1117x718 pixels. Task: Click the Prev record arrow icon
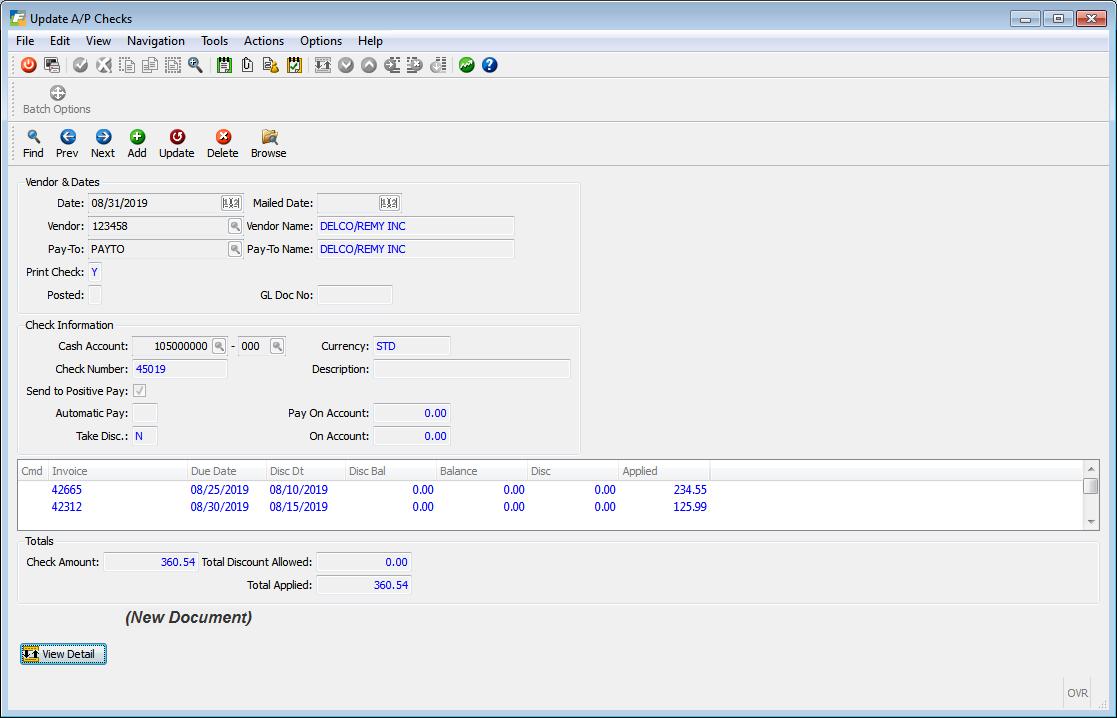(67, 135)
